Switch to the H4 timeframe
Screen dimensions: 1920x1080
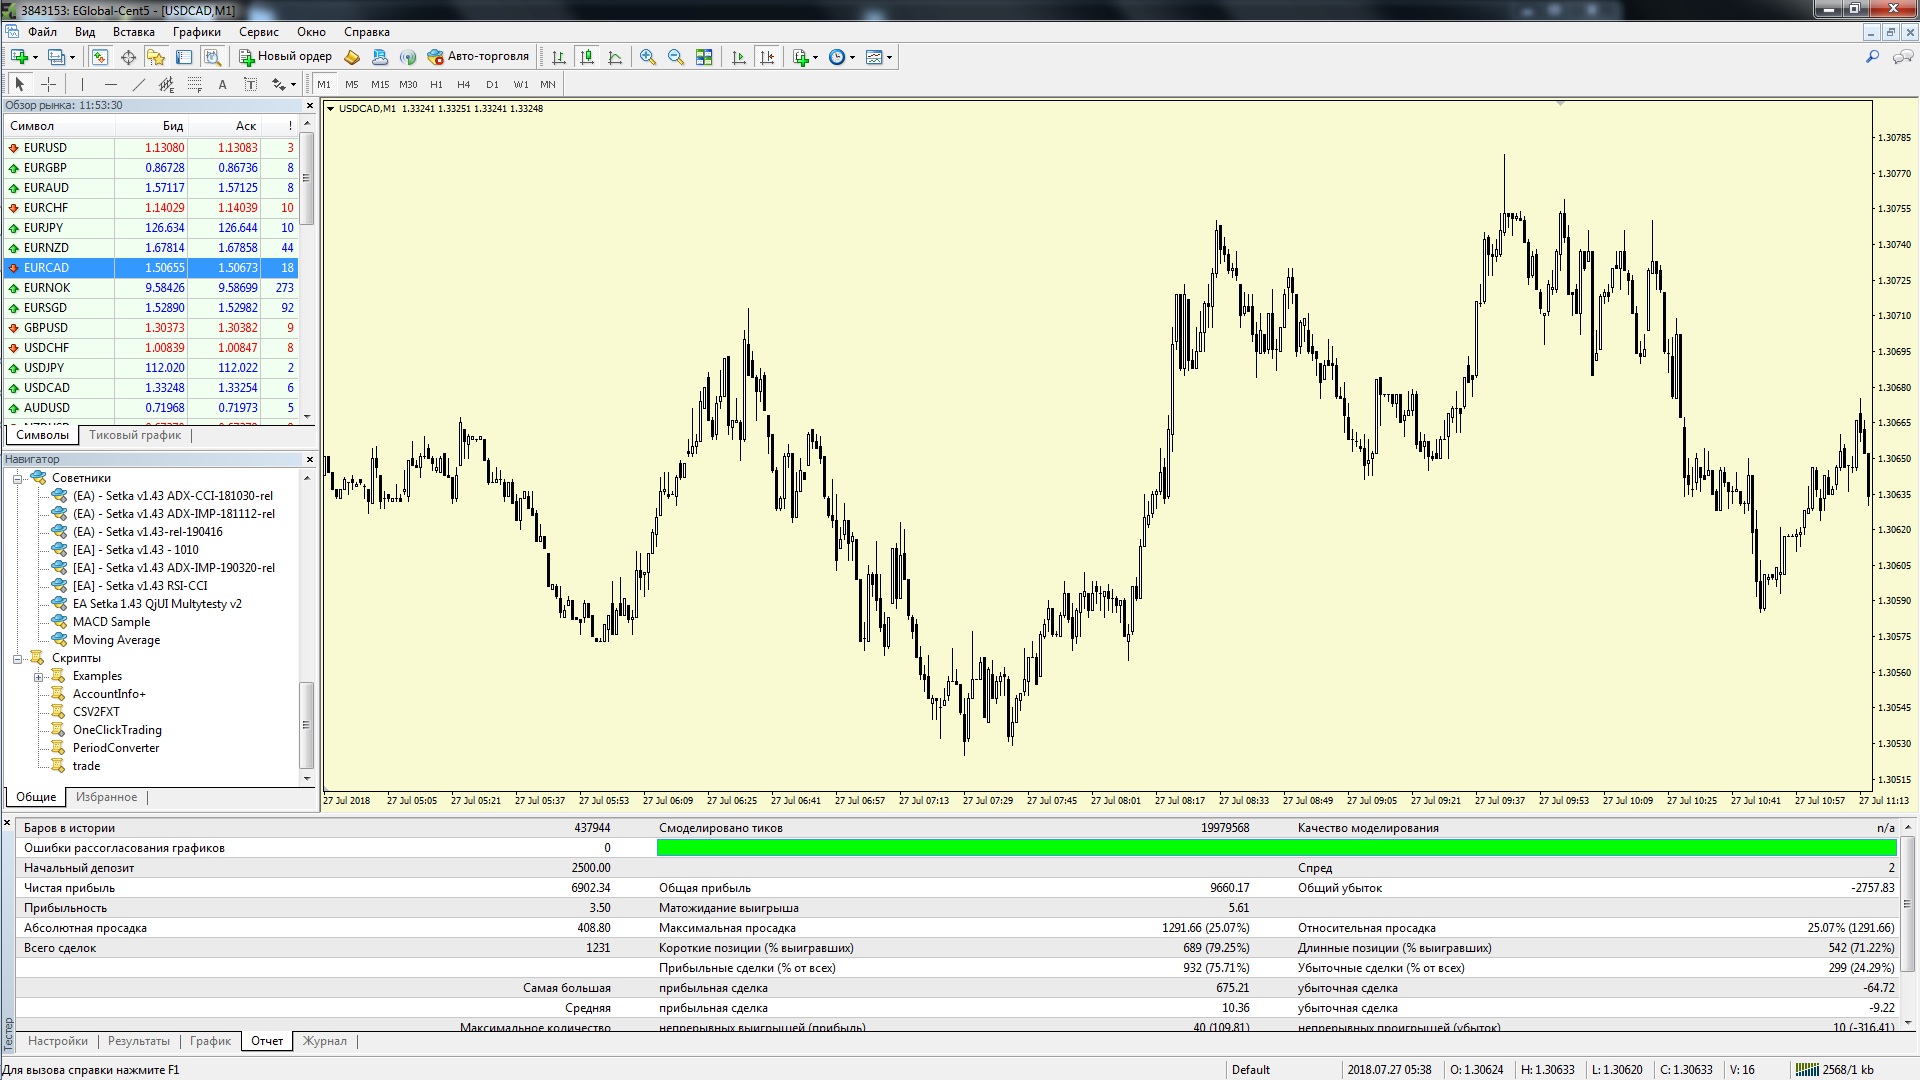pyautogui.click(x=463, y=85)
